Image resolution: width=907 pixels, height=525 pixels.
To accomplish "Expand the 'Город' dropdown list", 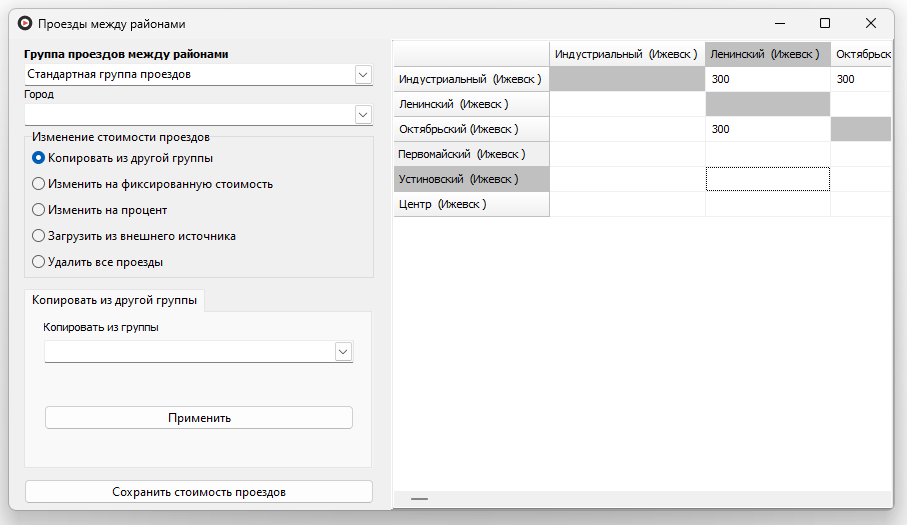I will coord(362,115).
